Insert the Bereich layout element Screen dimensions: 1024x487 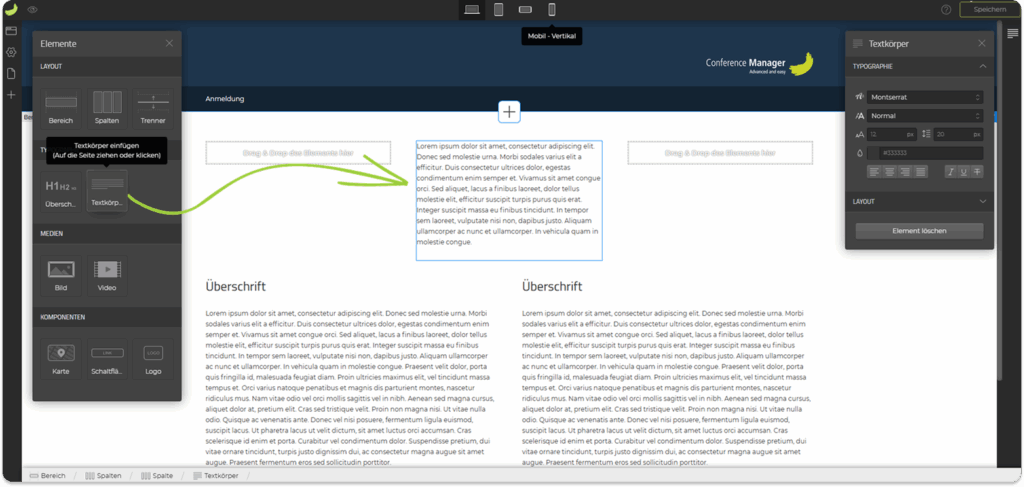pos(61,106)
